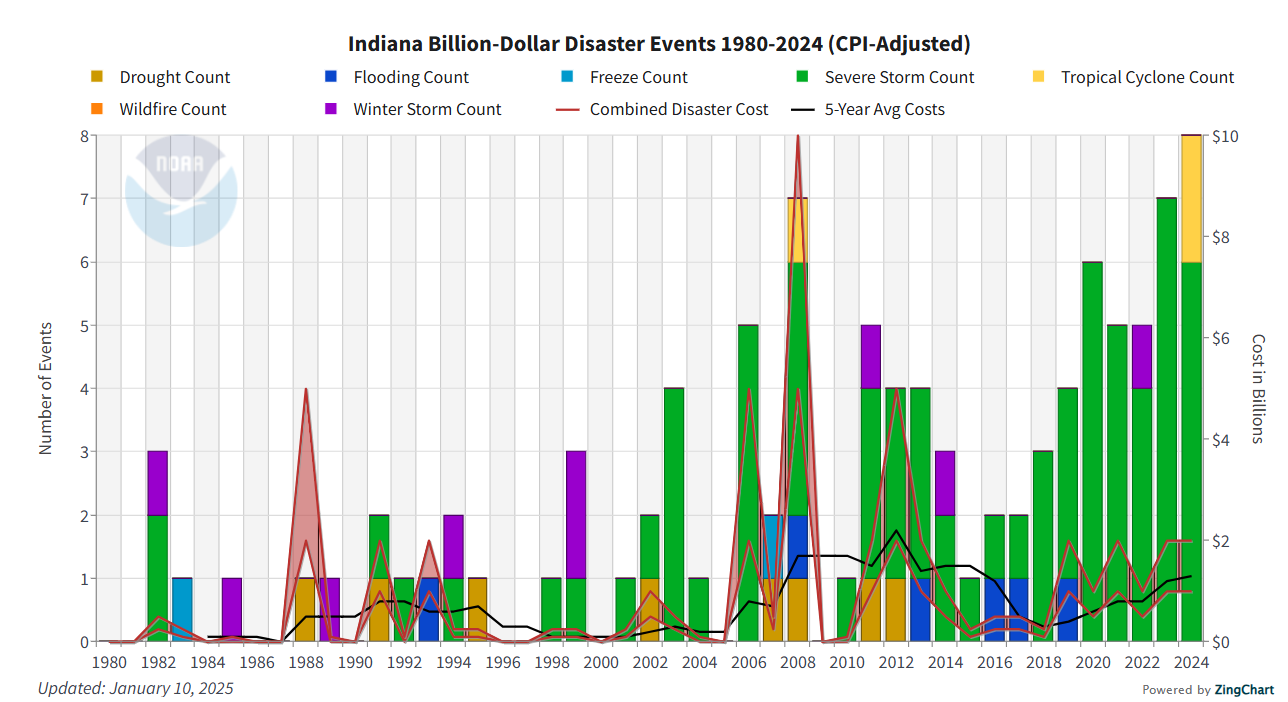Click the chart title text
Screen dimensions: 1288x702
pyautogui.click(x=659, y=44)
